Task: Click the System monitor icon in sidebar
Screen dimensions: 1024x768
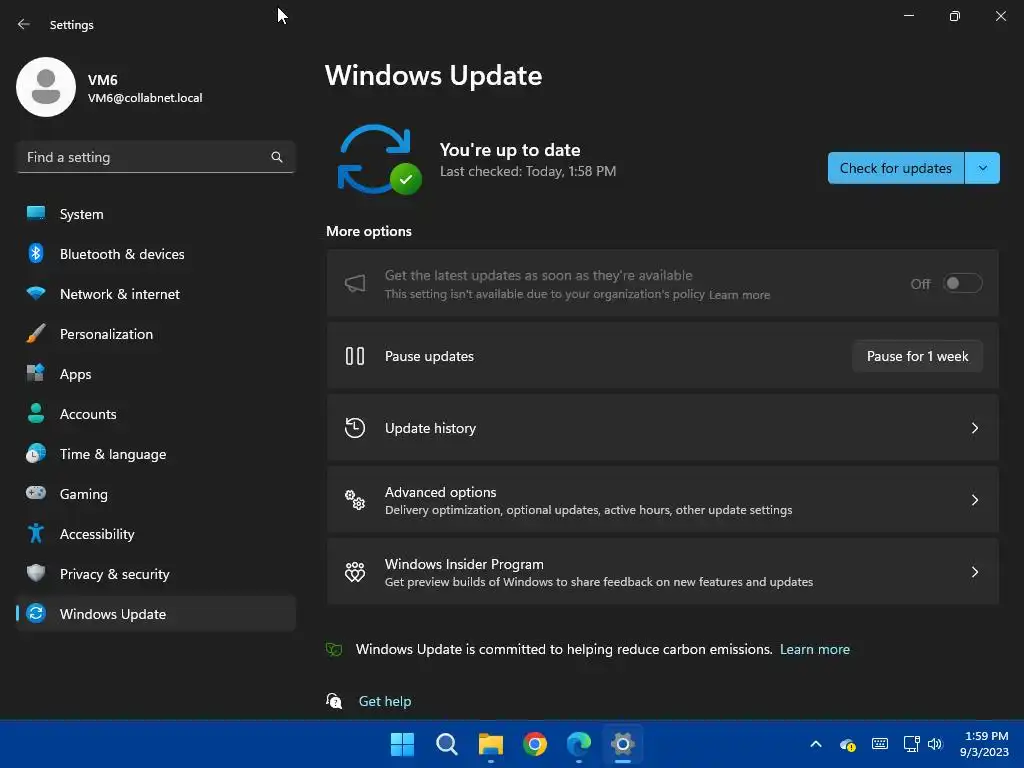Action: click(x=36, y=213)
